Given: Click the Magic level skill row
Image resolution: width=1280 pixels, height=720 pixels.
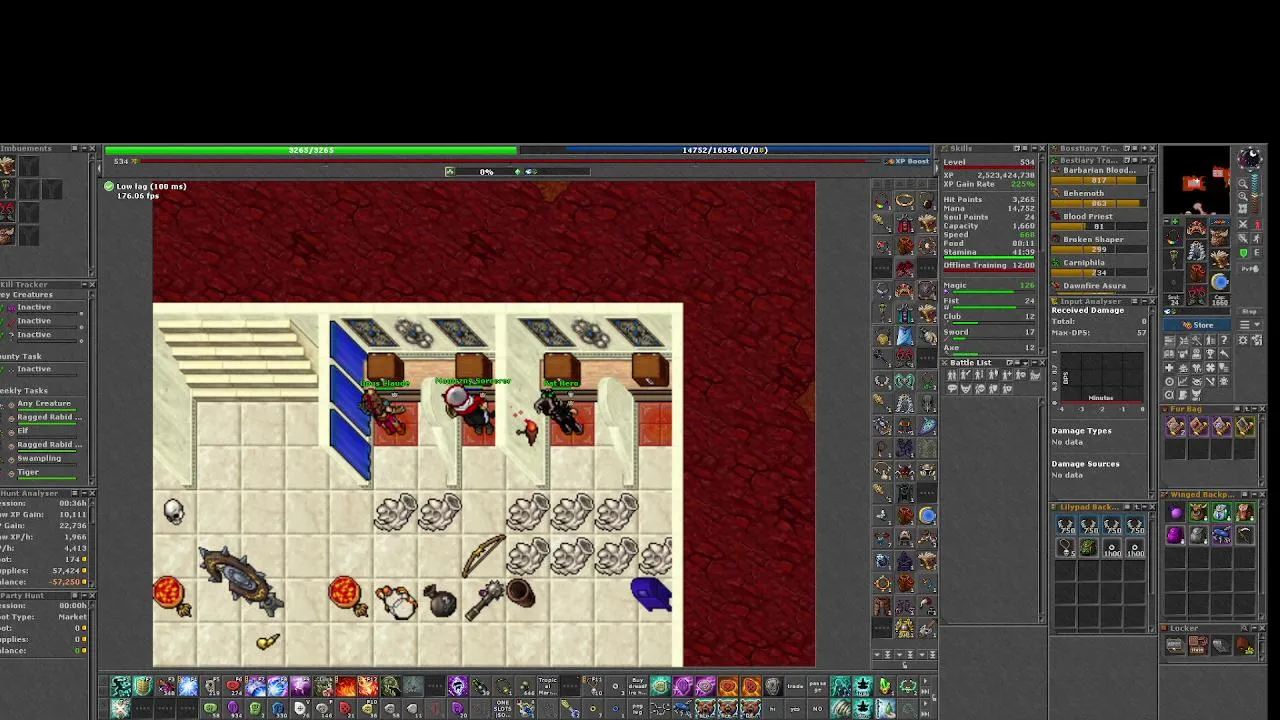Looking at the screenshot, I should pos(989,288).
